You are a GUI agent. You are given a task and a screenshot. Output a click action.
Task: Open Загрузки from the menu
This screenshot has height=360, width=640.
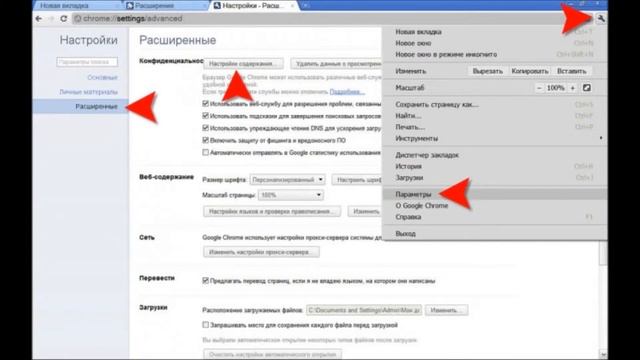[494, 178]
